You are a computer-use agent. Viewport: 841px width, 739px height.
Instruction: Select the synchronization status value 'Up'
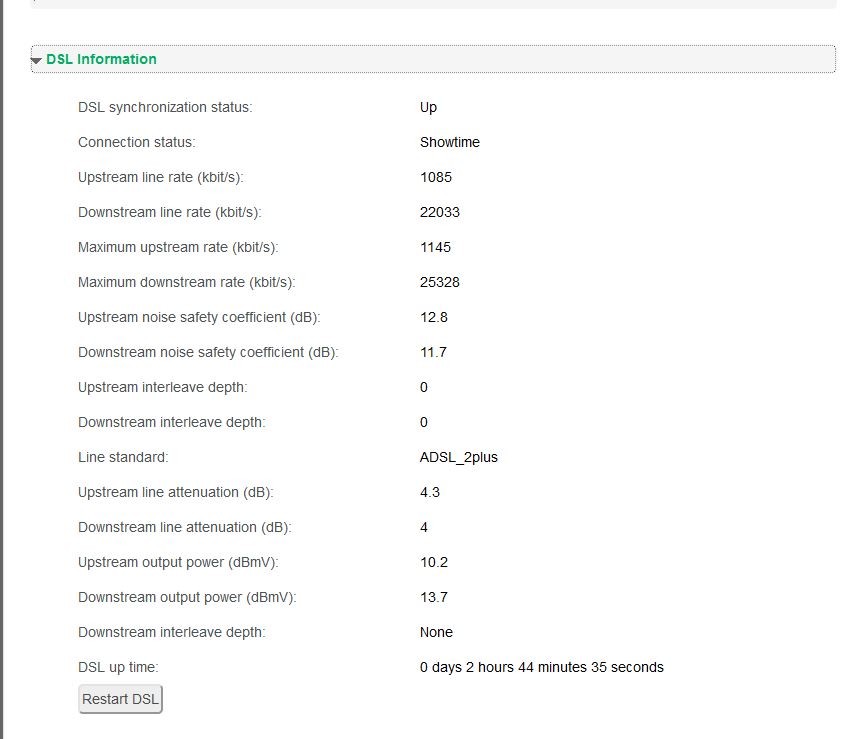[428, 107]
